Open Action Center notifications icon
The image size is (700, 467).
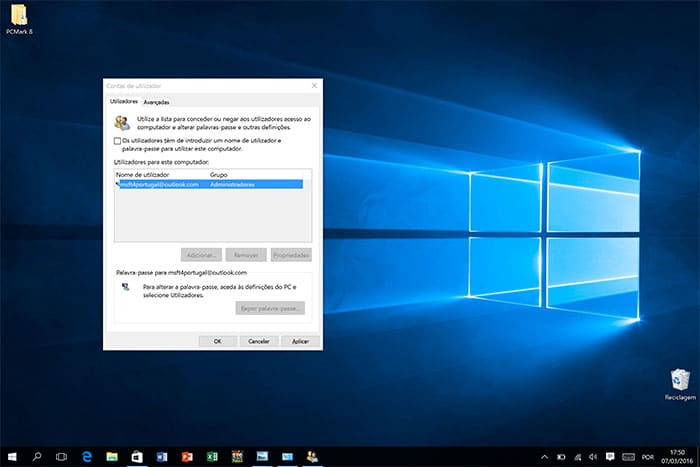[610, 456]
